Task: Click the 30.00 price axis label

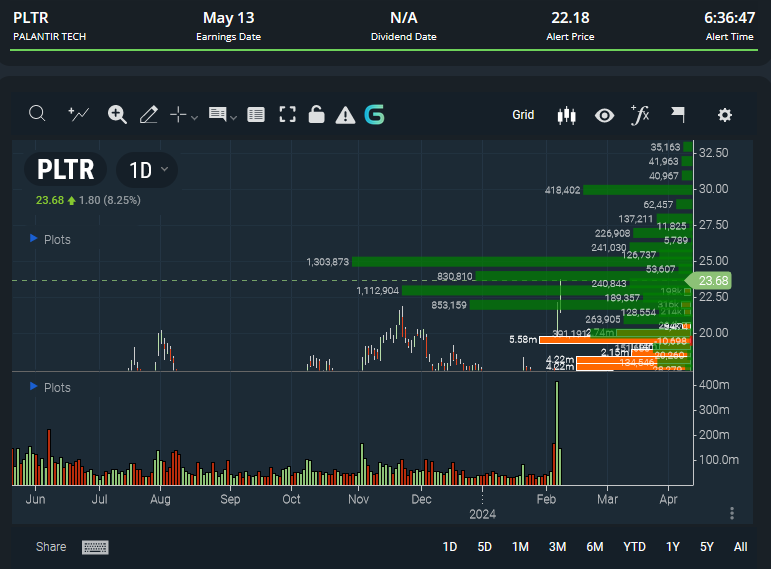Action: click(x=713, y=189)
